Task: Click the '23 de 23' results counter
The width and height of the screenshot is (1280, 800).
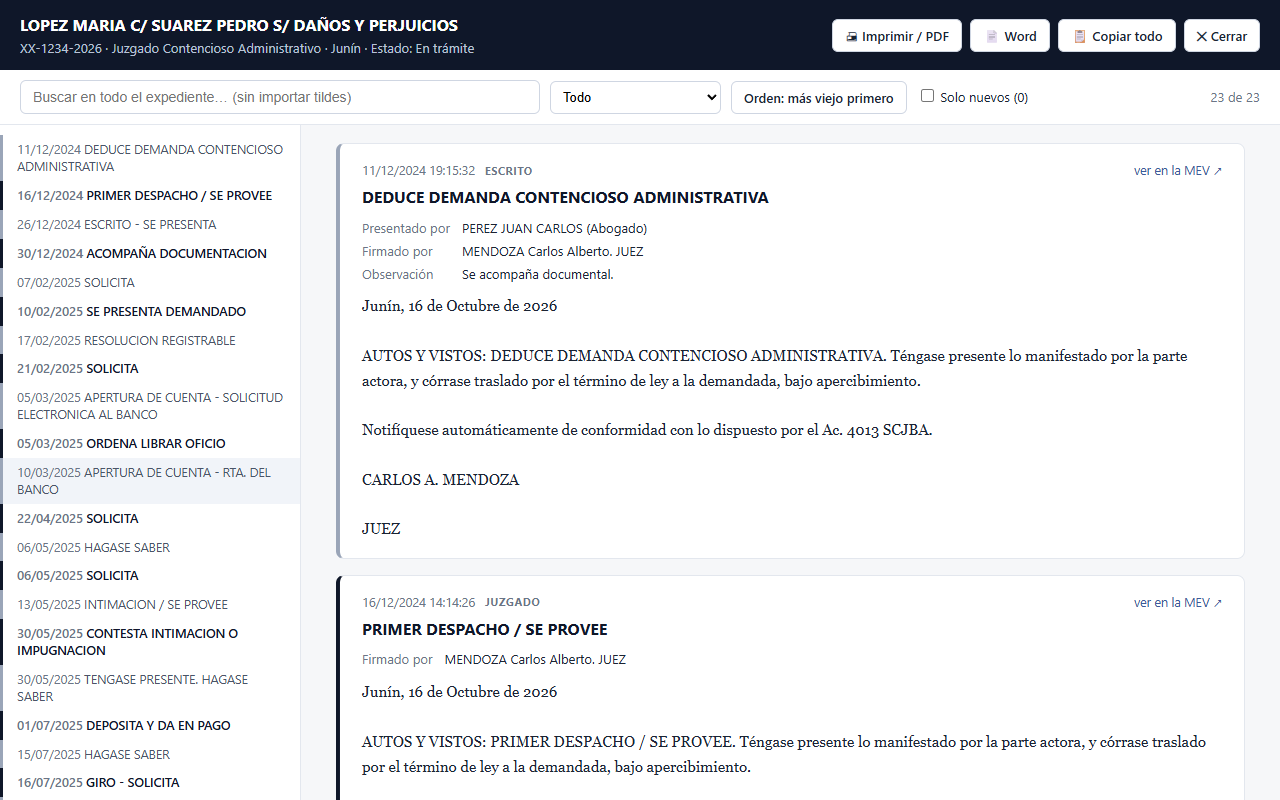Action: click(x=1234, y=98)
